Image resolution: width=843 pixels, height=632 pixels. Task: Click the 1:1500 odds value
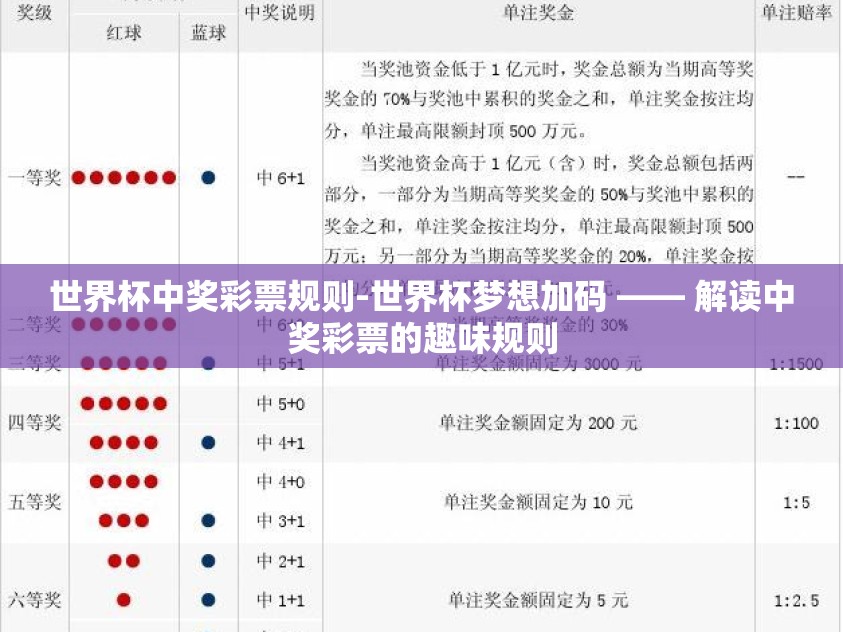796,364
